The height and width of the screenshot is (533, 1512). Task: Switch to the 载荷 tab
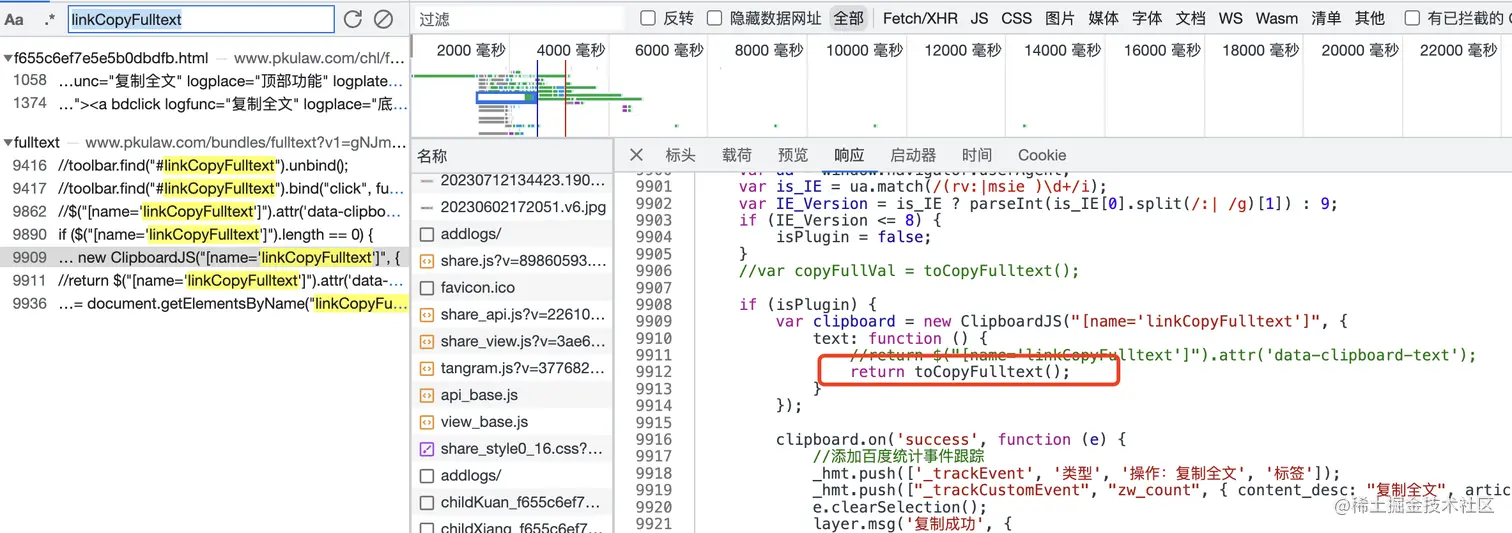pos(737,155)
